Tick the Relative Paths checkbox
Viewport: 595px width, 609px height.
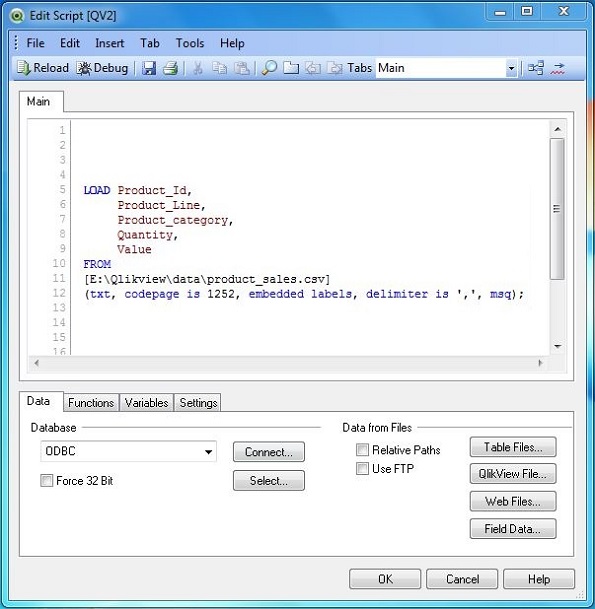click(x=362, y=449)
